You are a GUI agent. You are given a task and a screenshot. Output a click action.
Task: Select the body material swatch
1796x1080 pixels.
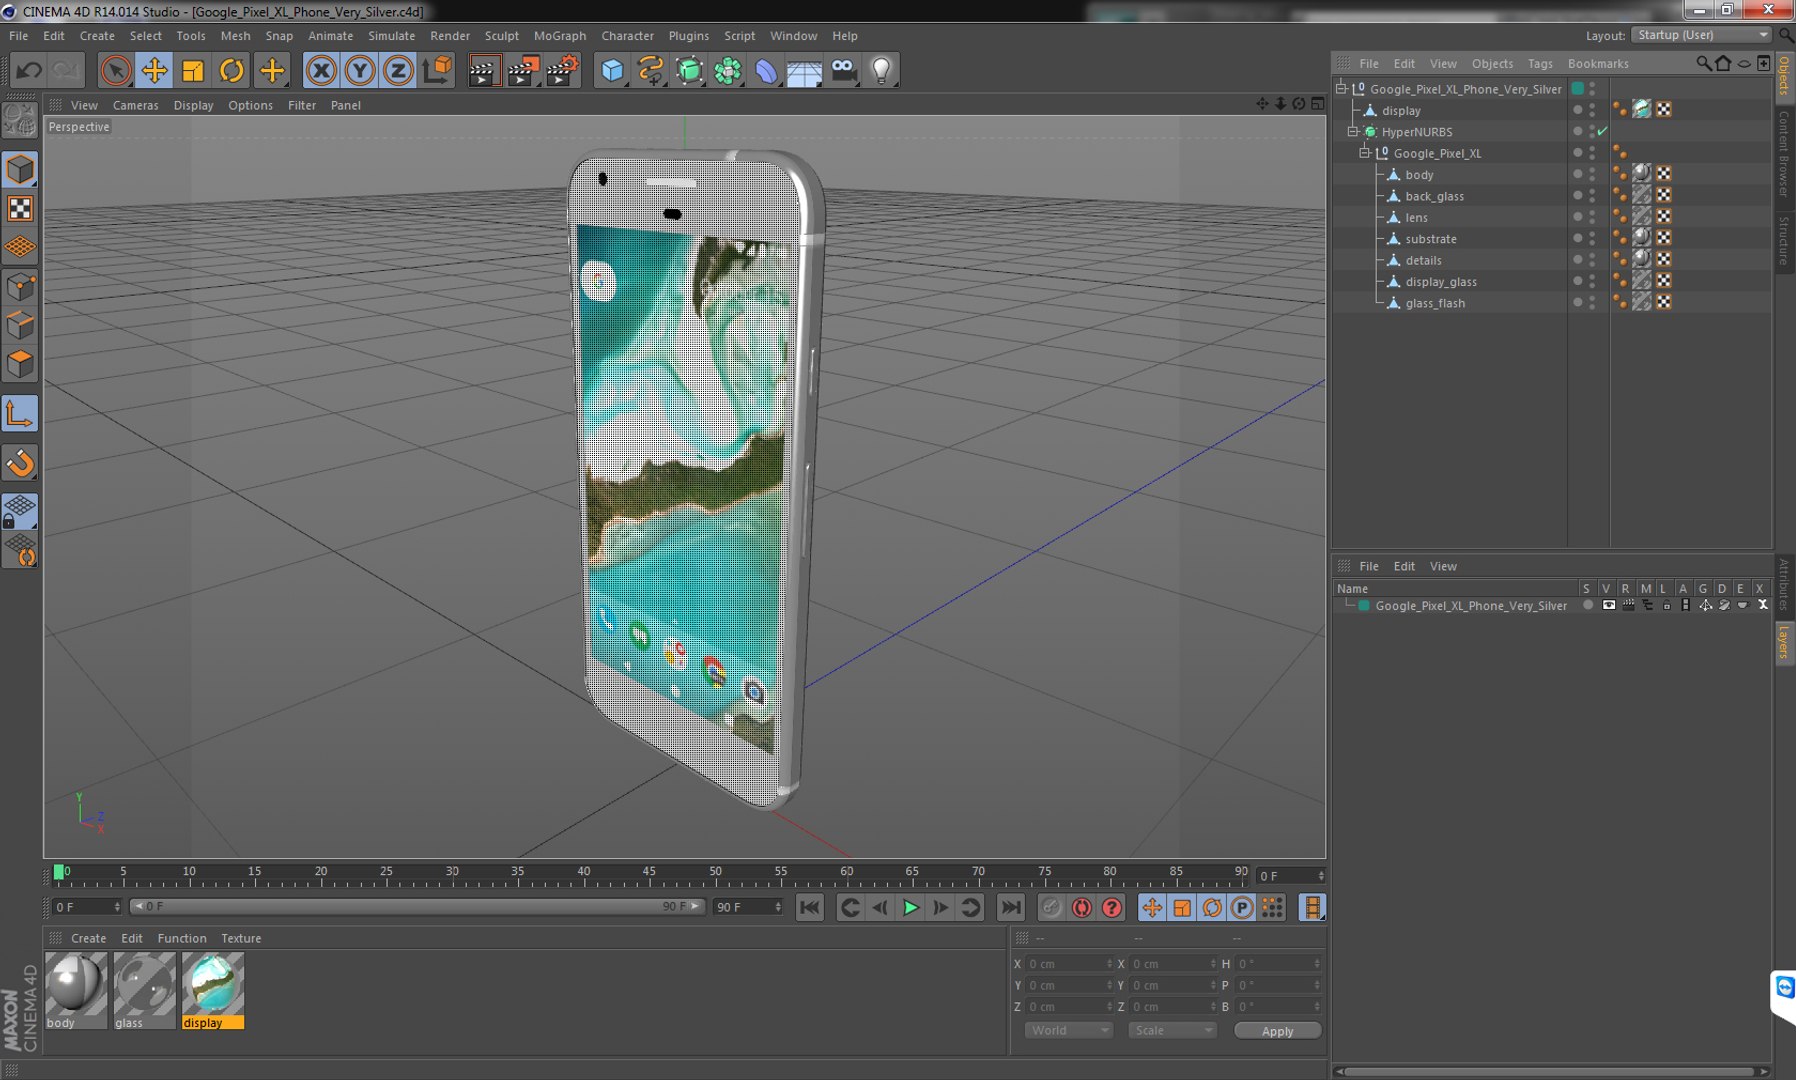[76, 990]
